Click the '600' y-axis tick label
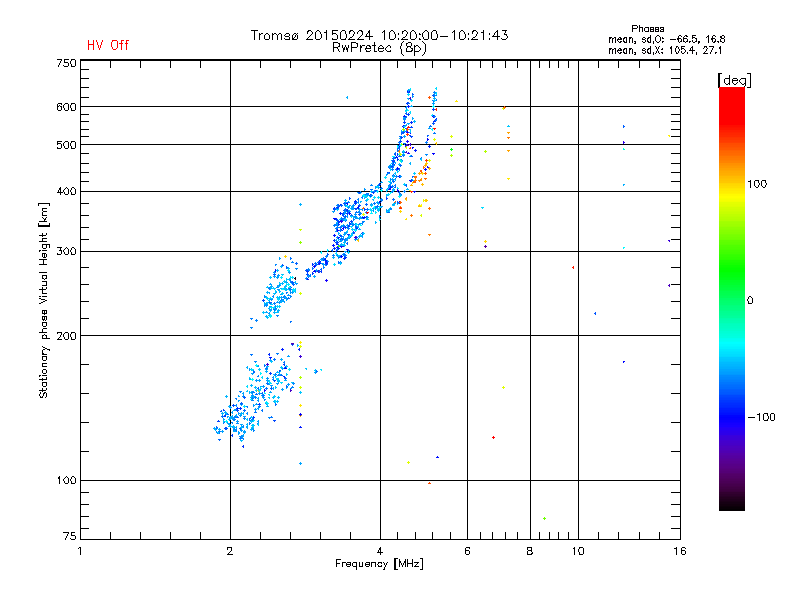 click(x=66, y=107)
